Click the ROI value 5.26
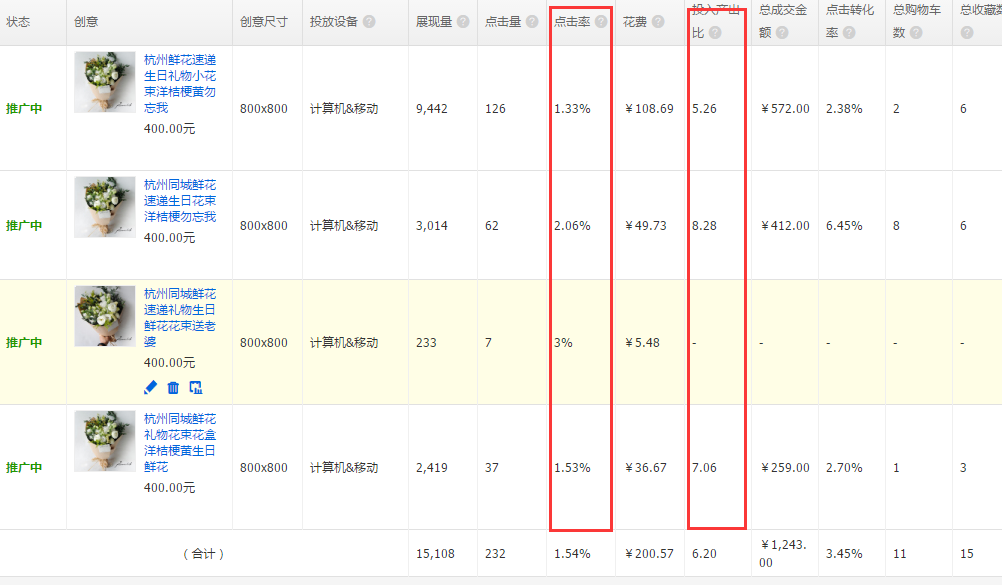The width and height of the screenshot is (1002, 585). click(704, 109)
